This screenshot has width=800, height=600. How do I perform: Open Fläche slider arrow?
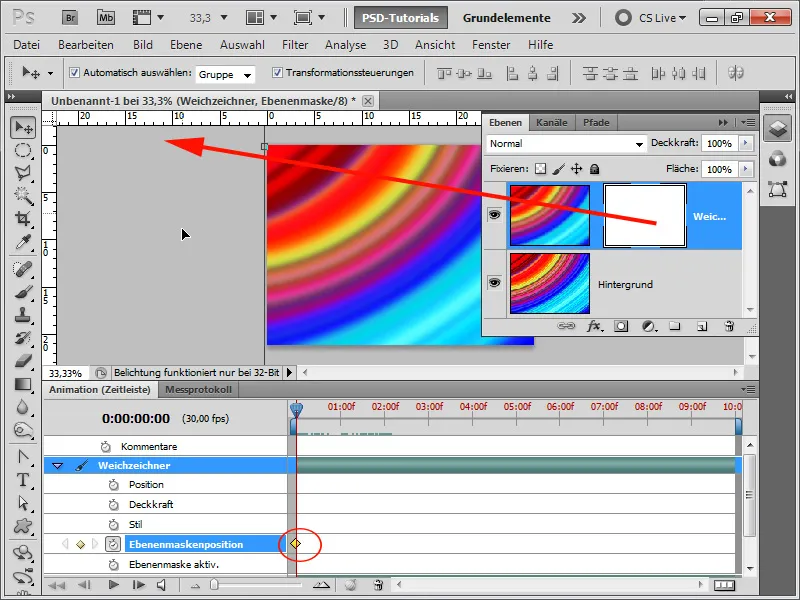[746, 169]
